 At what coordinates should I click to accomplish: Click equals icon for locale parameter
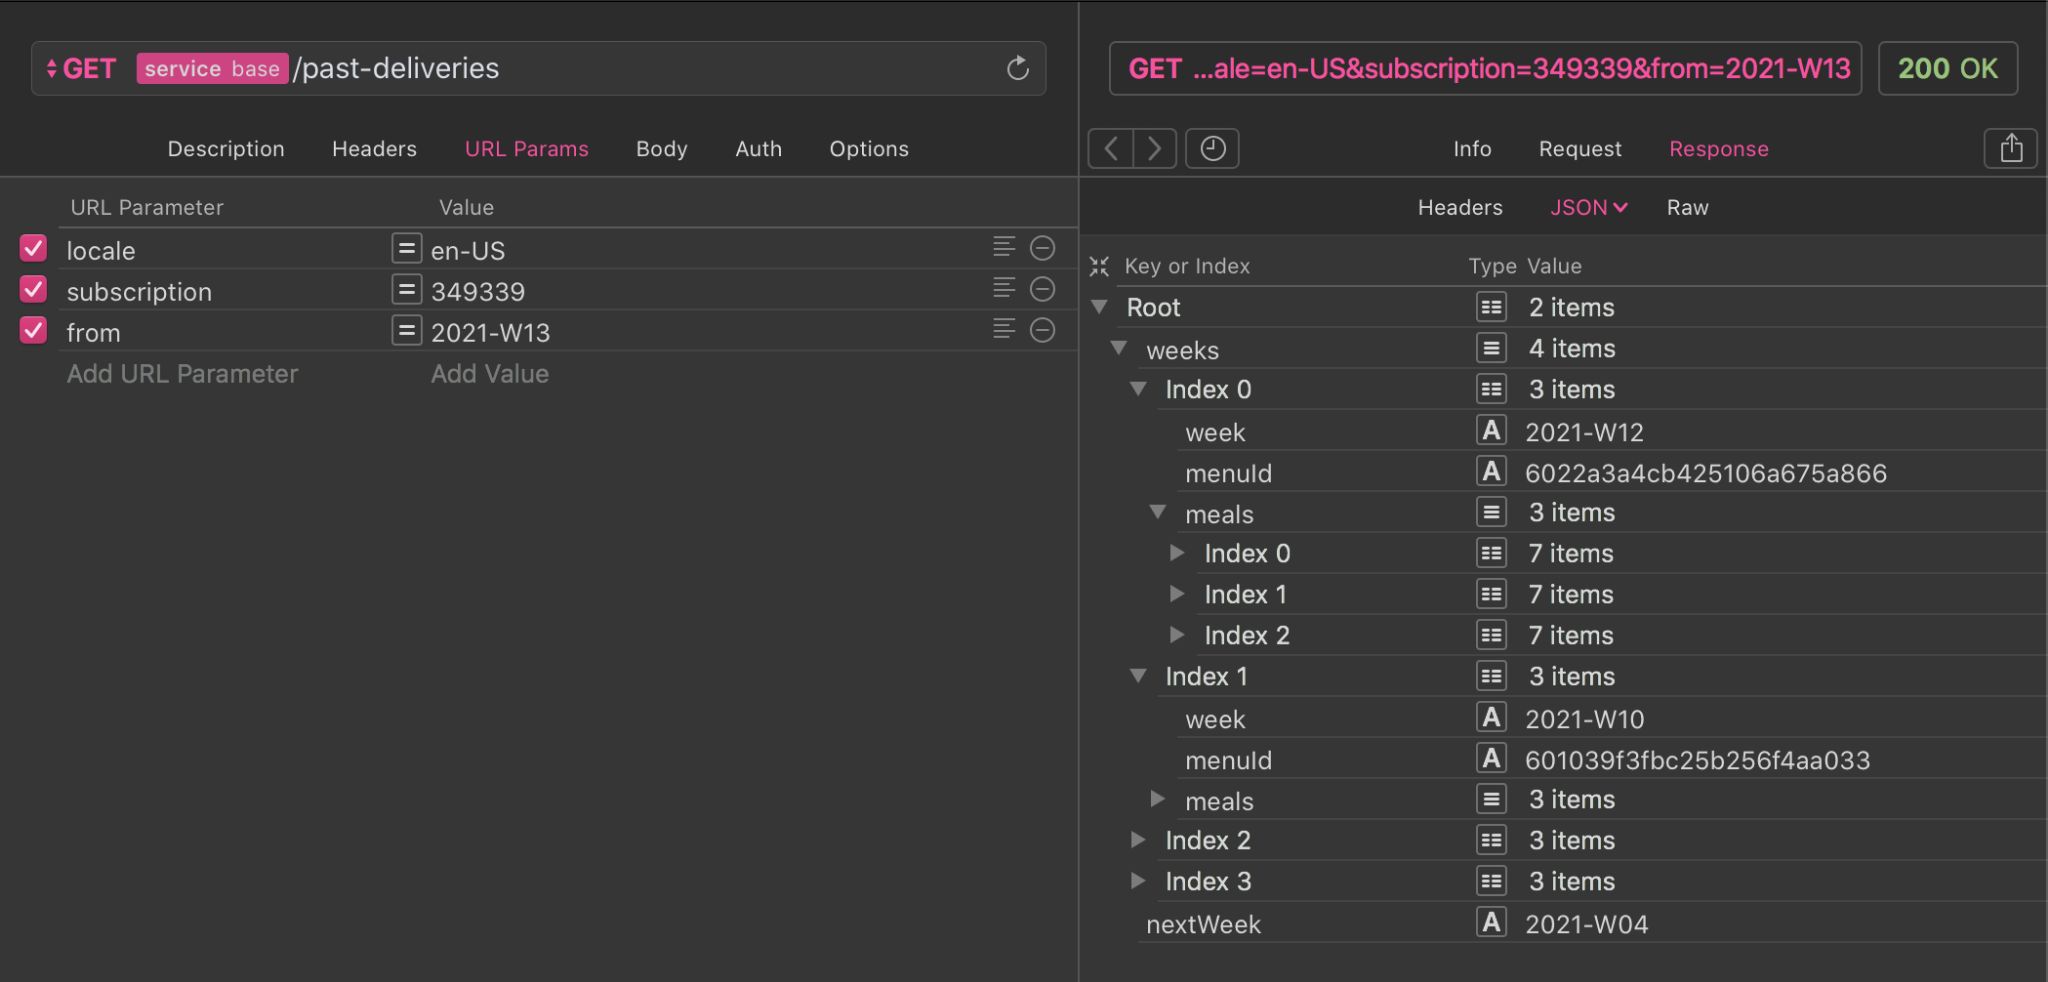tap(406, 248)
